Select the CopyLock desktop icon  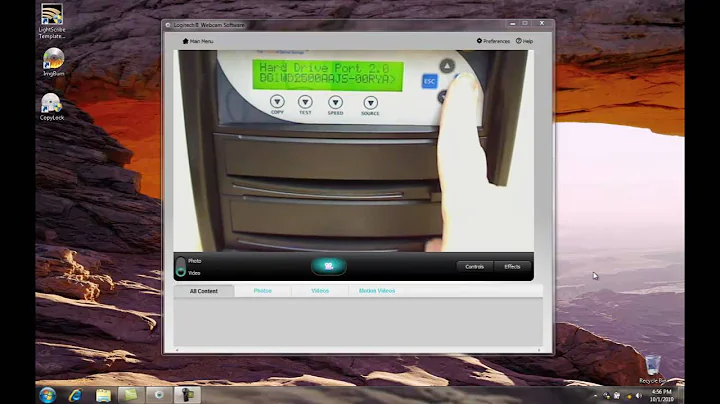51,107
